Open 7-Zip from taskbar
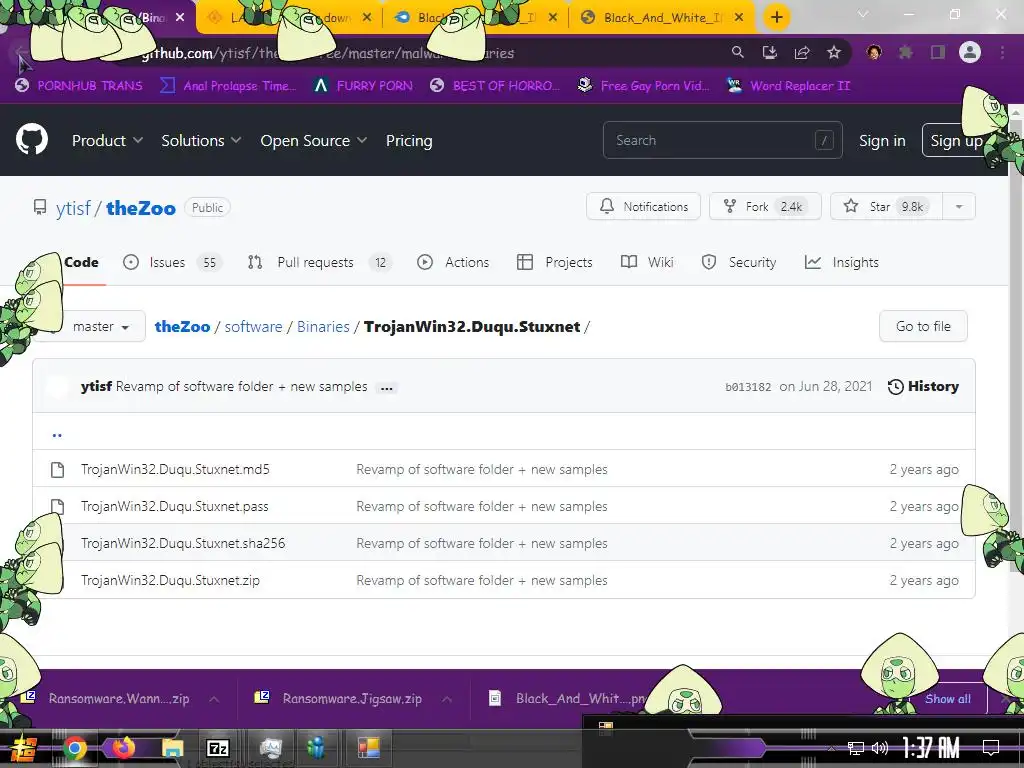The image size is (1024, 768). coord(217,748)
